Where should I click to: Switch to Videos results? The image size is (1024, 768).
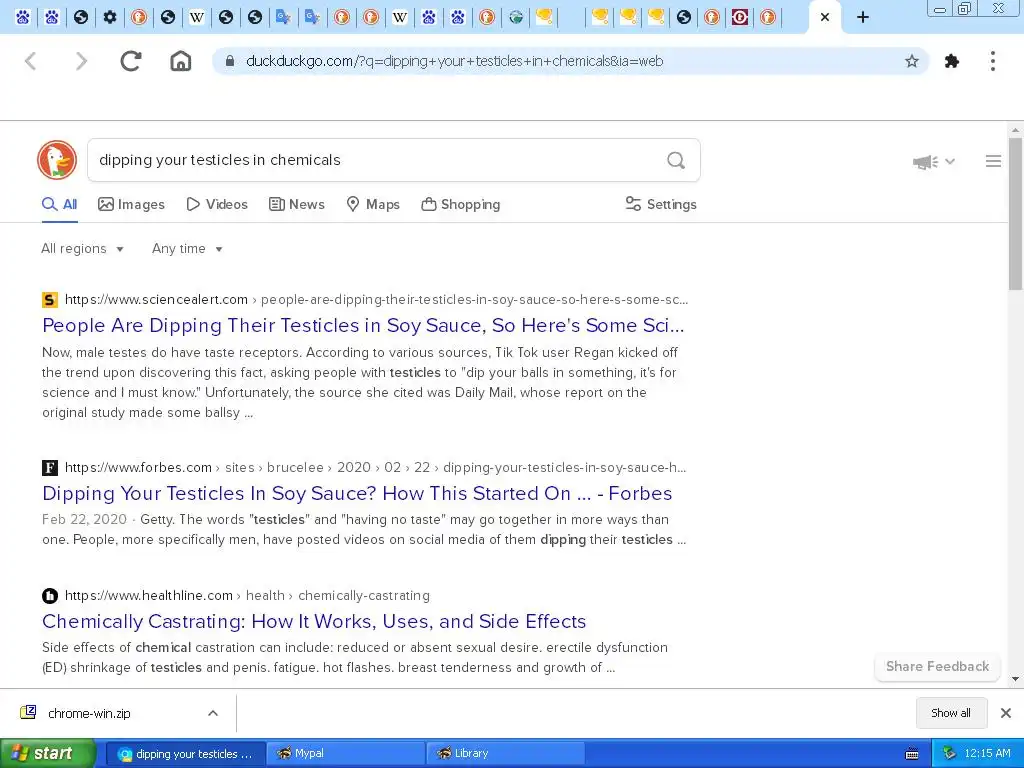[x=217, y=204]
